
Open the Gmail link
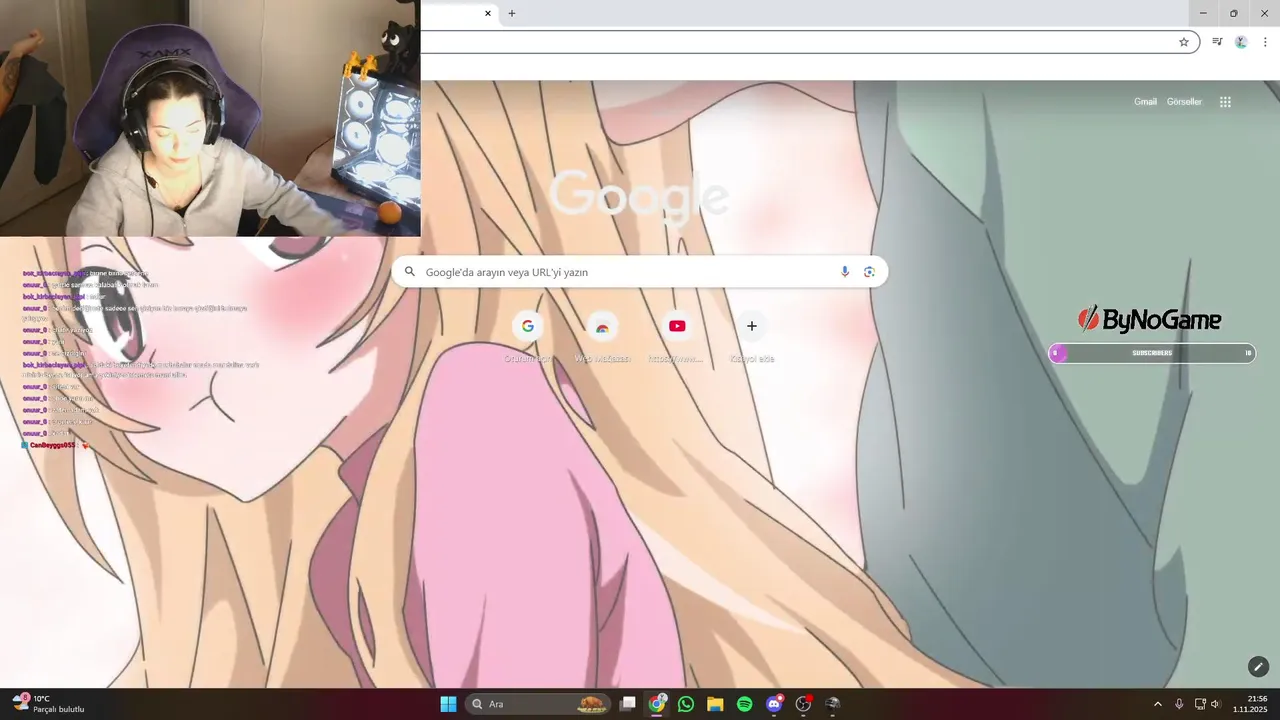(1145, 102)
